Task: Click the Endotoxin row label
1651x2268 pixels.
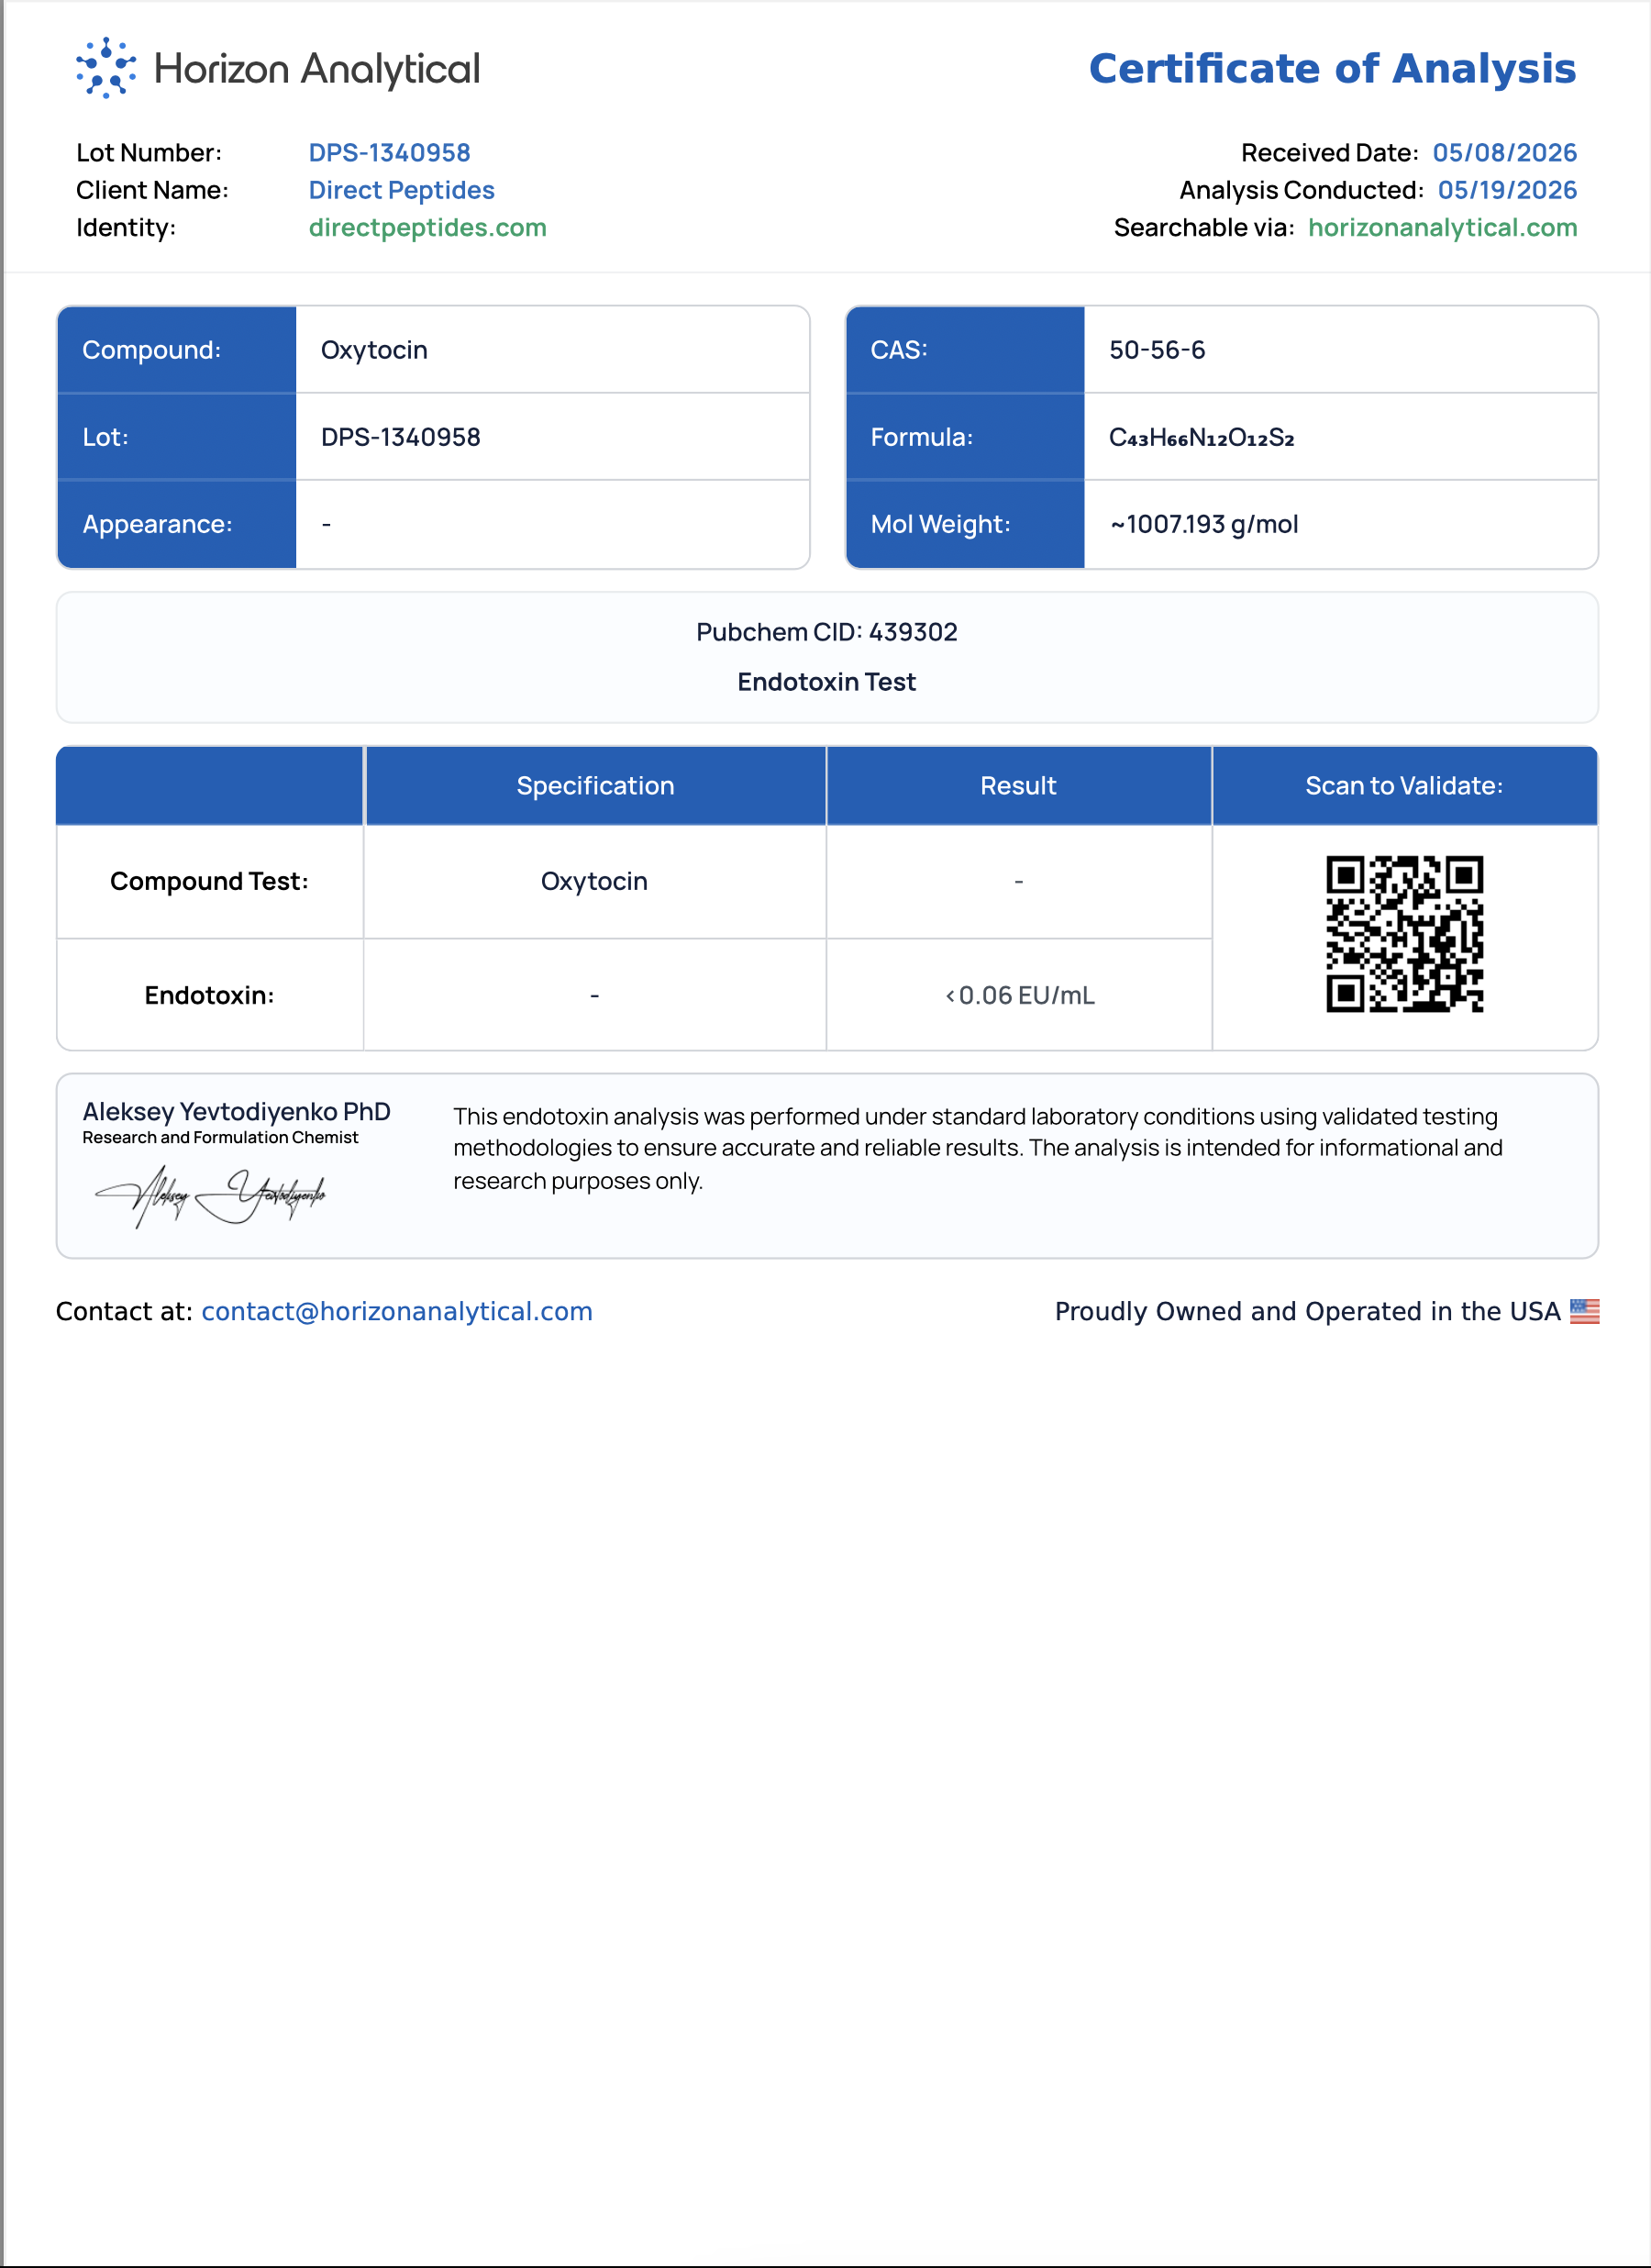Action: pos(210,995)
